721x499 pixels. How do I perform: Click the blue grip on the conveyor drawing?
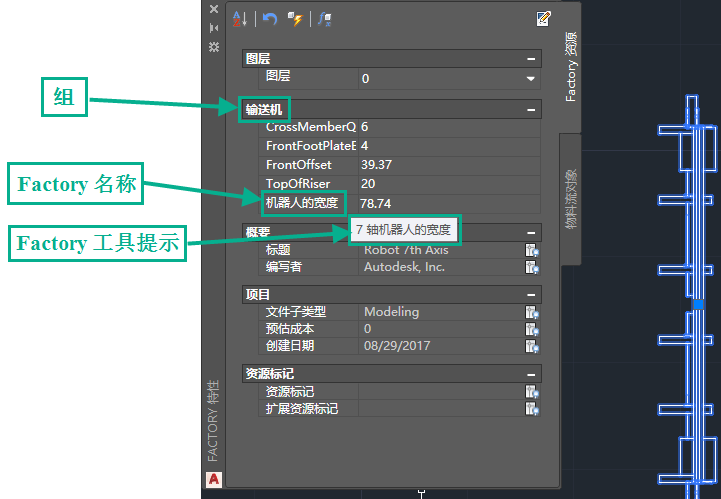pos(698,304)
